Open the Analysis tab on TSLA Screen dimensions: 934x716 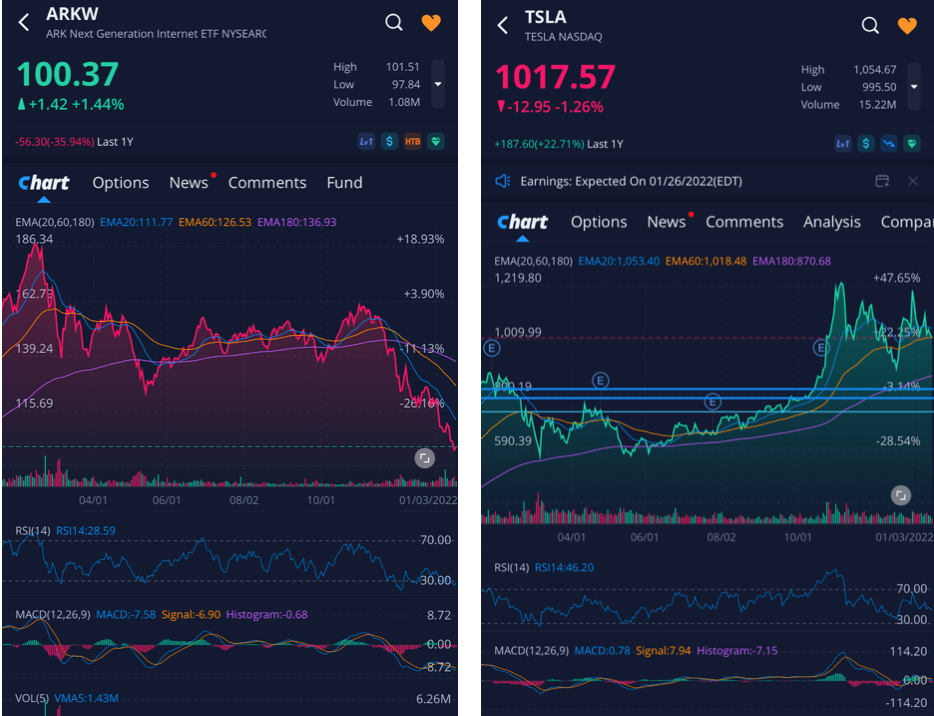coord(832,222)
